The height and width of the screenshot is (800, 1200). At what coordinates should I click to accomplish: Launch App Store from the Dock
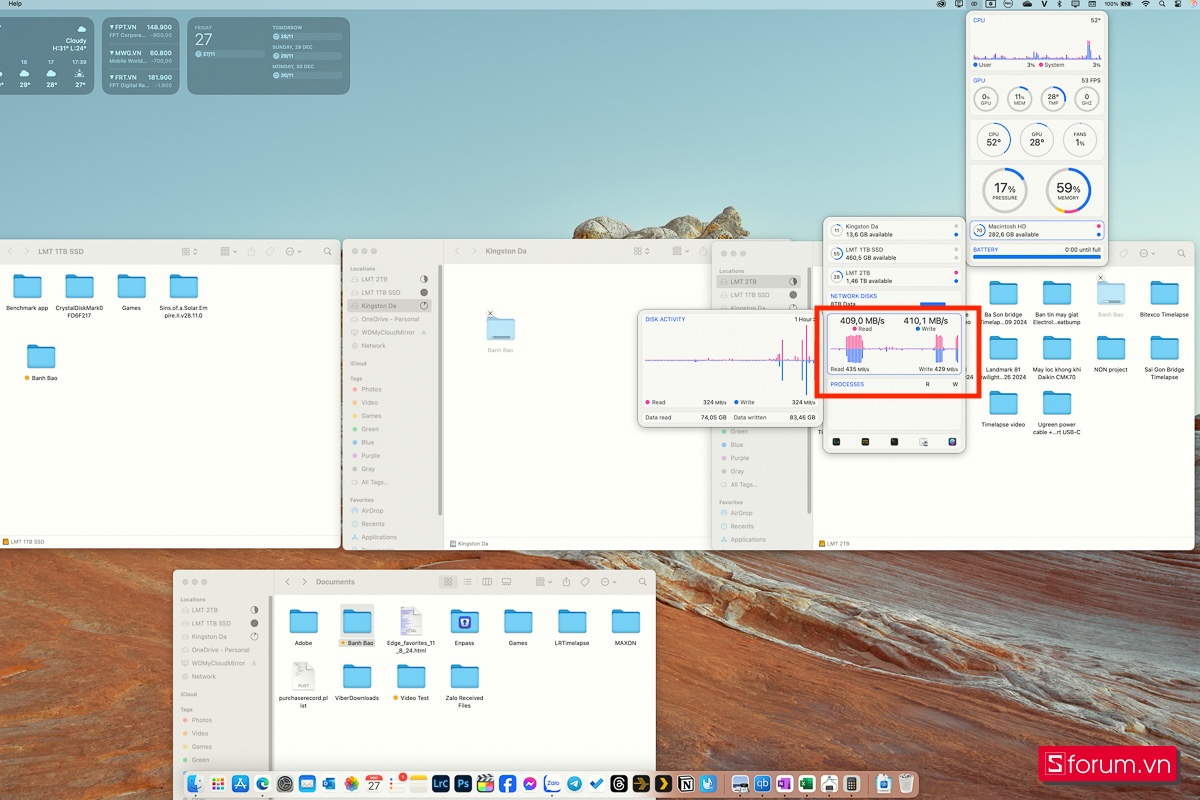coord(240,784)
